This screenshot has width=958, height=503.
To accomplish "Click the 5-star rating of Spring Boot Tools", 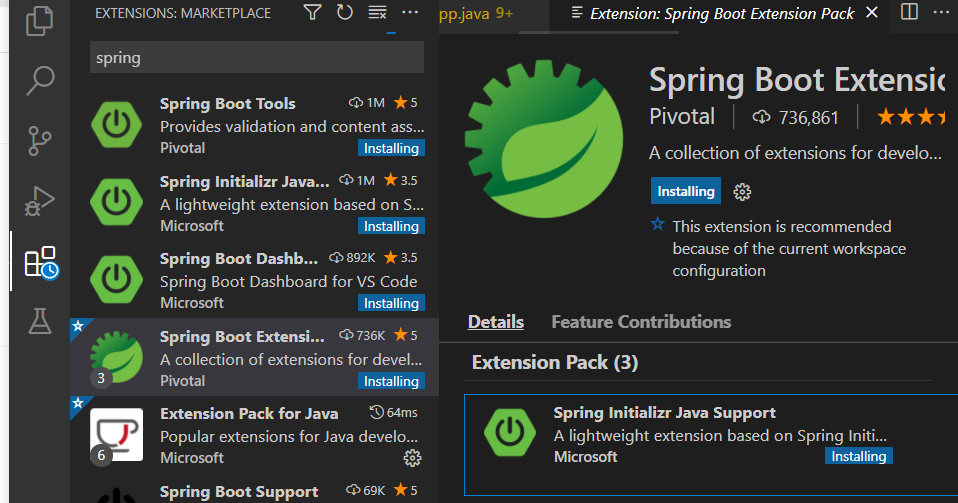I will 406,103.
